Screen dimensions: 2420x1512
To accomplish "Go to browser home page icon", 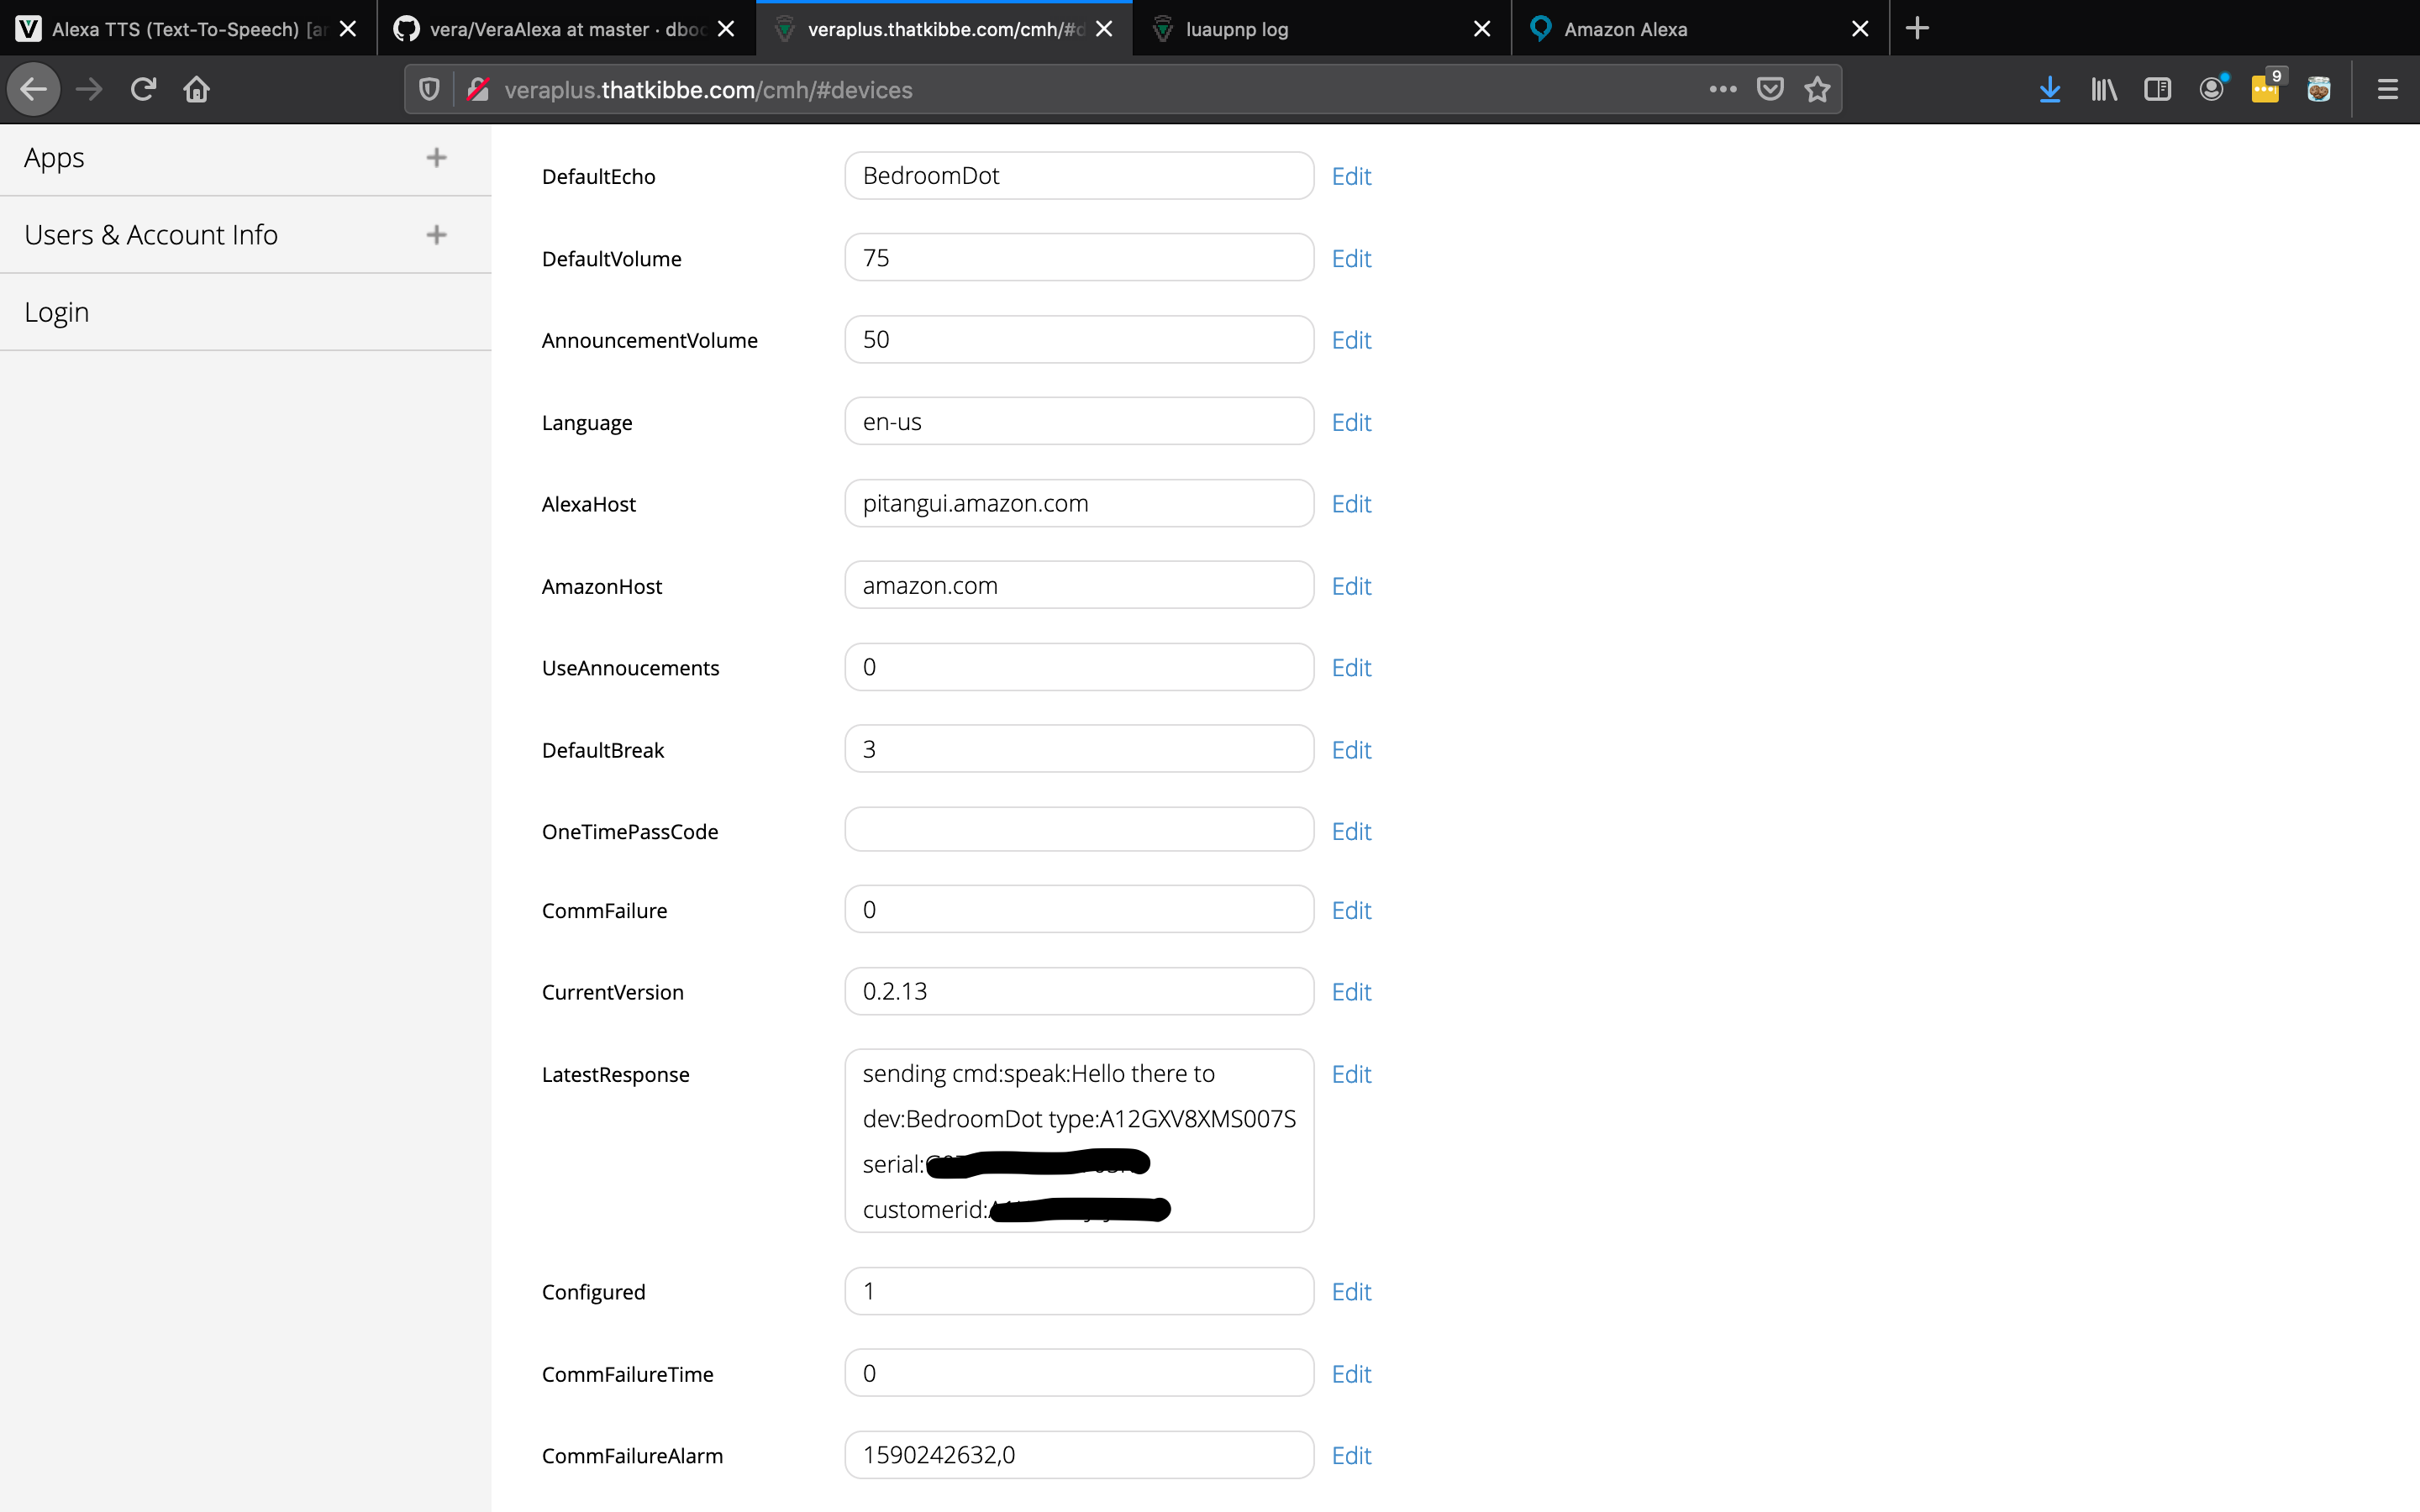I will point(196,90).
